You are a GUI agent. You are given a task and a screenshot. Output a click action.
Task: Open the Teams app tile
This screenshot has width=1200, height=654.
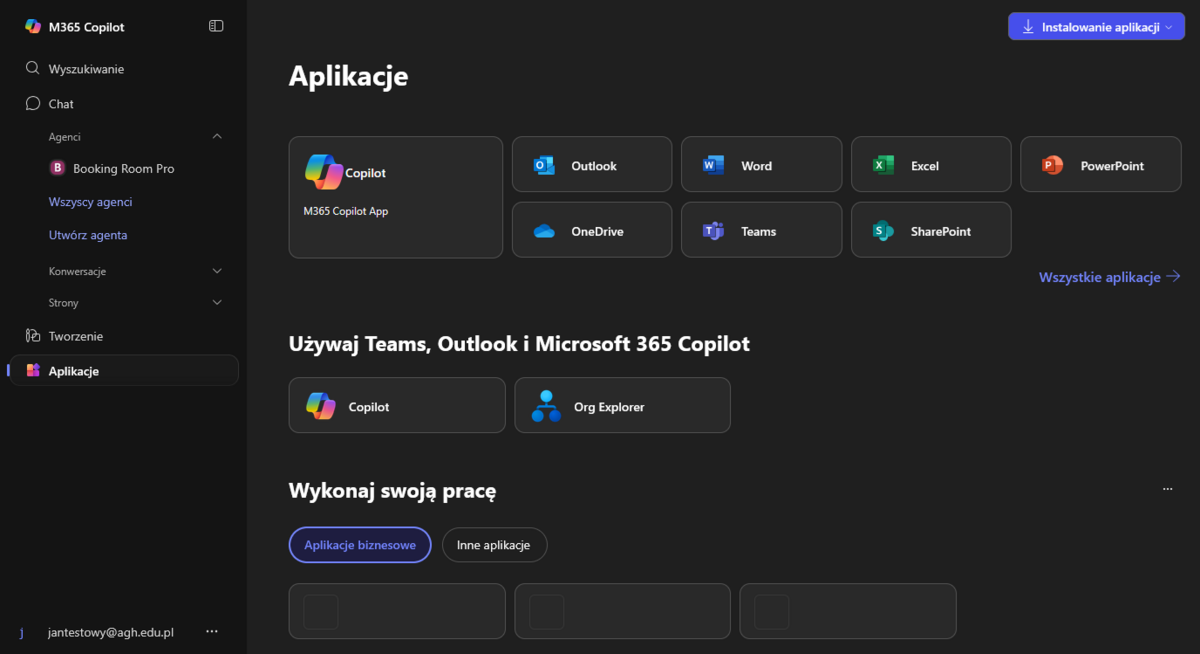(x=760, y=230)
